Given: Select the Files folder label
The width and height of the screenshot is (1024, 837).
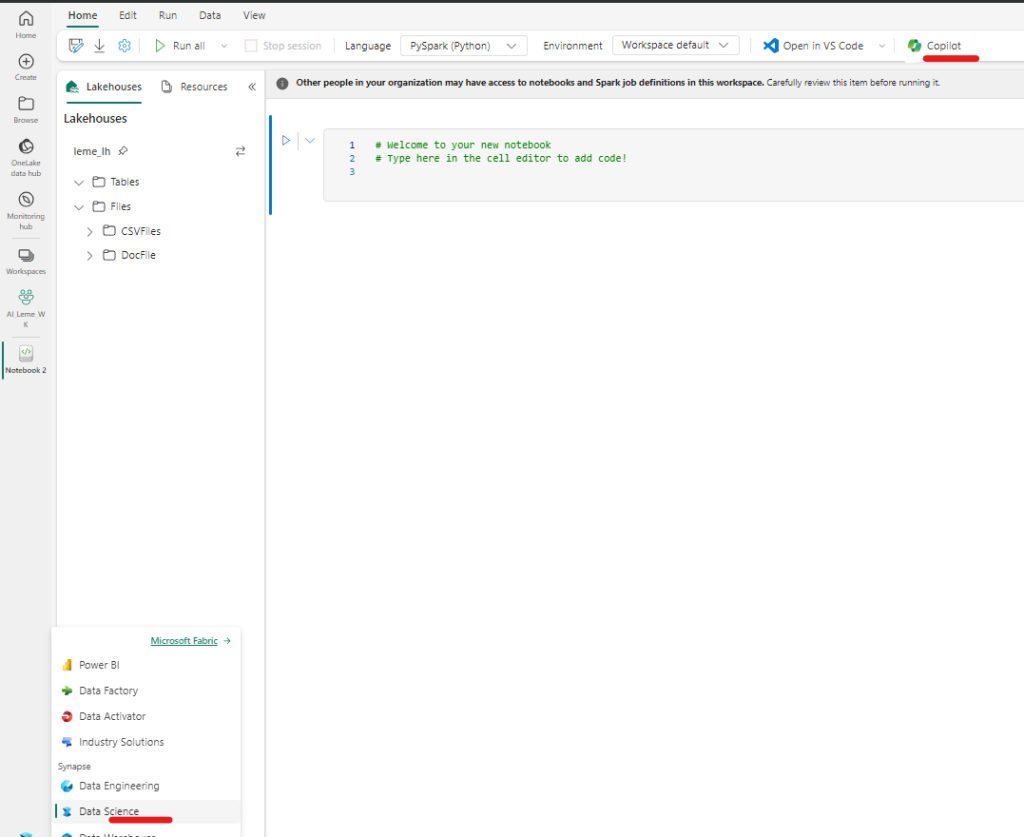Looking at the screenshot, I should pyautogui.click(x=120, y=206).
